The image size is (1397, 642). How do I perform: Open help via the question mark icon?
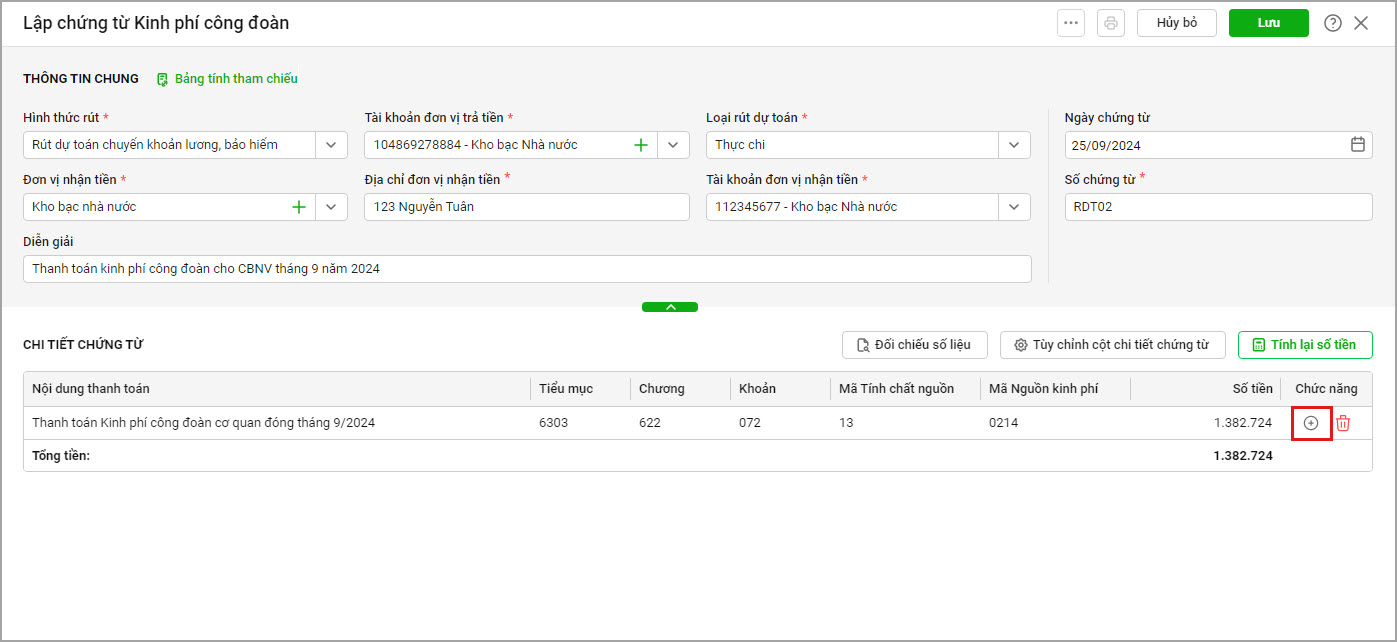coord(1332,23)
